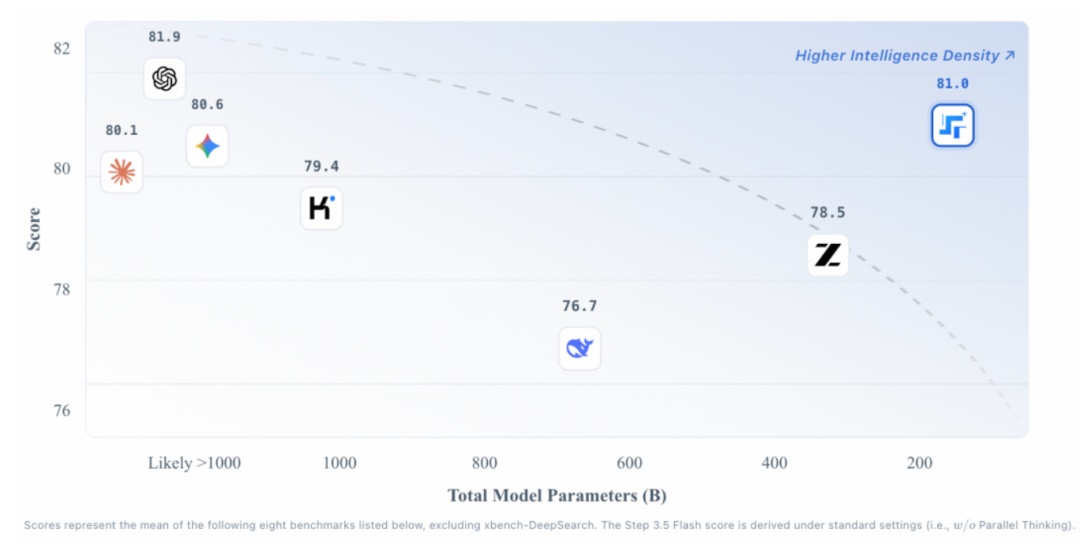Click the 81.0 score value

(952, 84)
